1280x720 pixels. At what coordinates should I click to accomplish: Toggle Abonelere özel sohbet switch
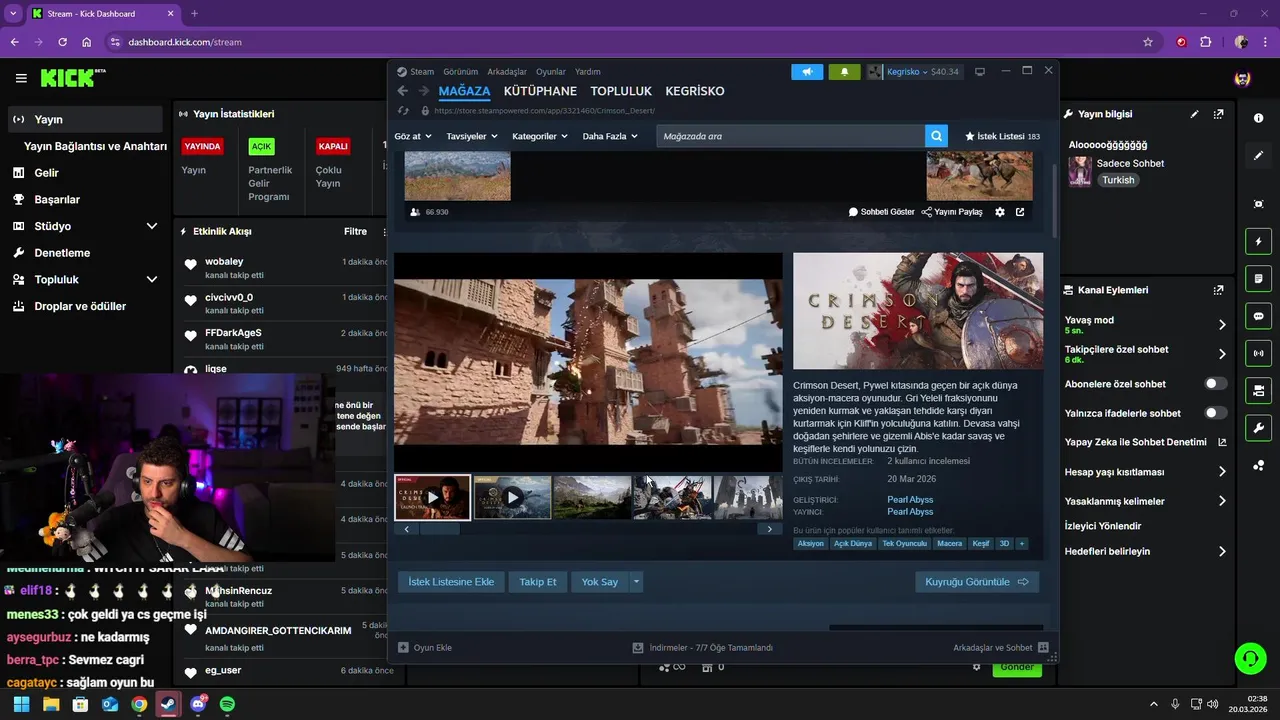[x=1216, y=384]
